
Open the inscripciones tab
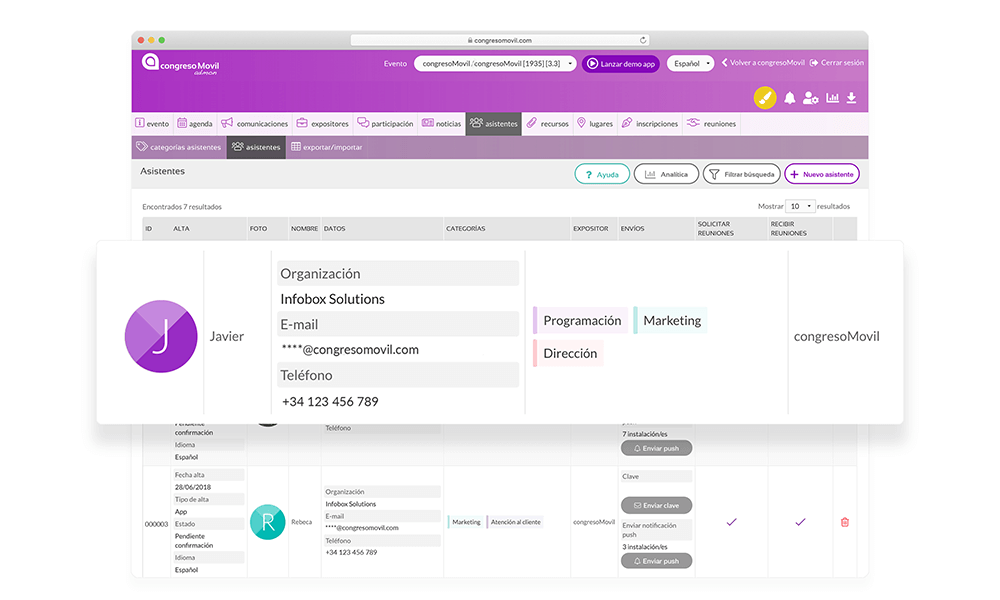tap(650, 124)
